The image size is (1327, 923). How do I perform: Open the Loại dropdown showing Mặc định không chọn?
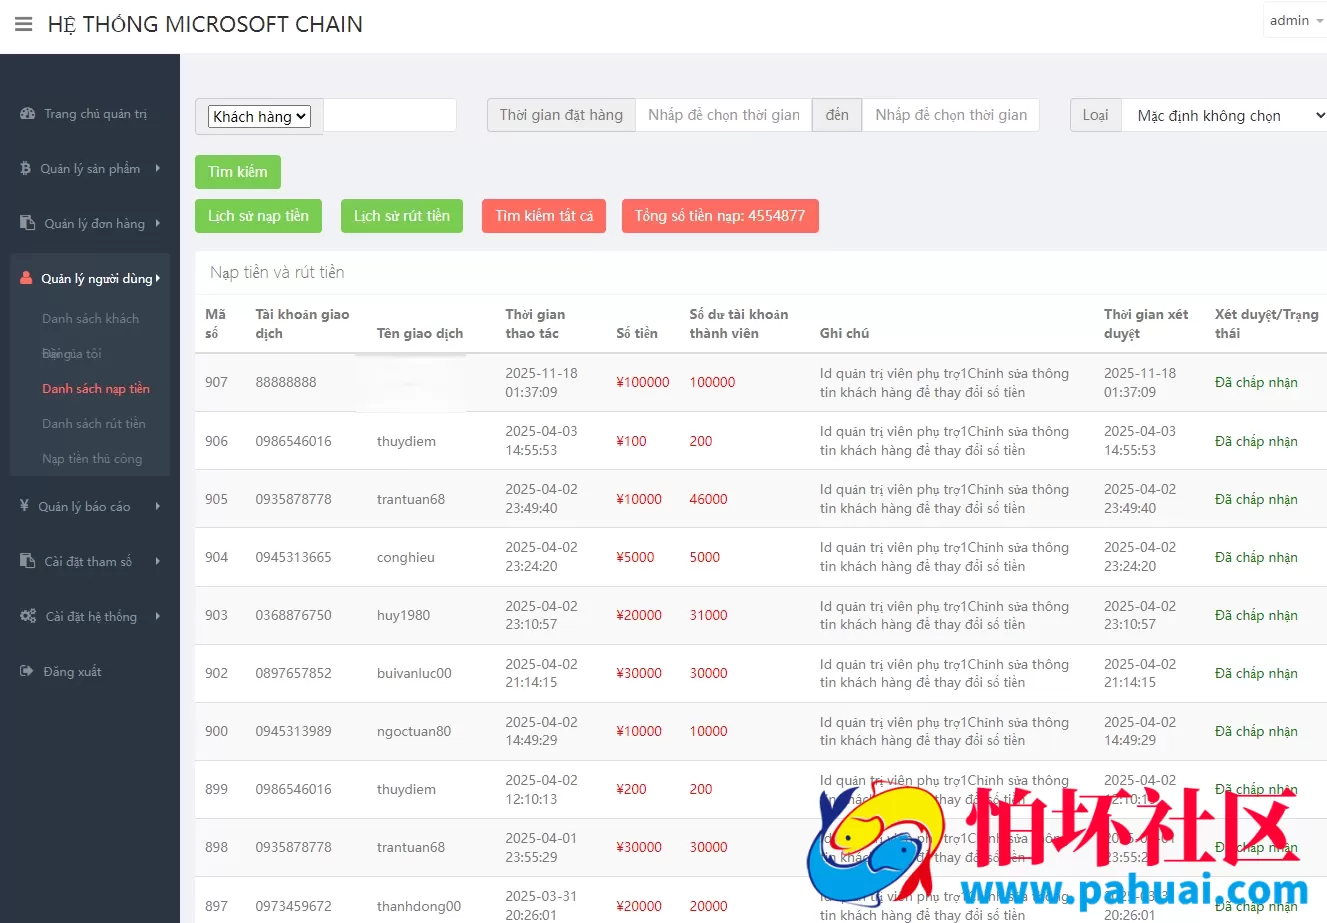1224,116
